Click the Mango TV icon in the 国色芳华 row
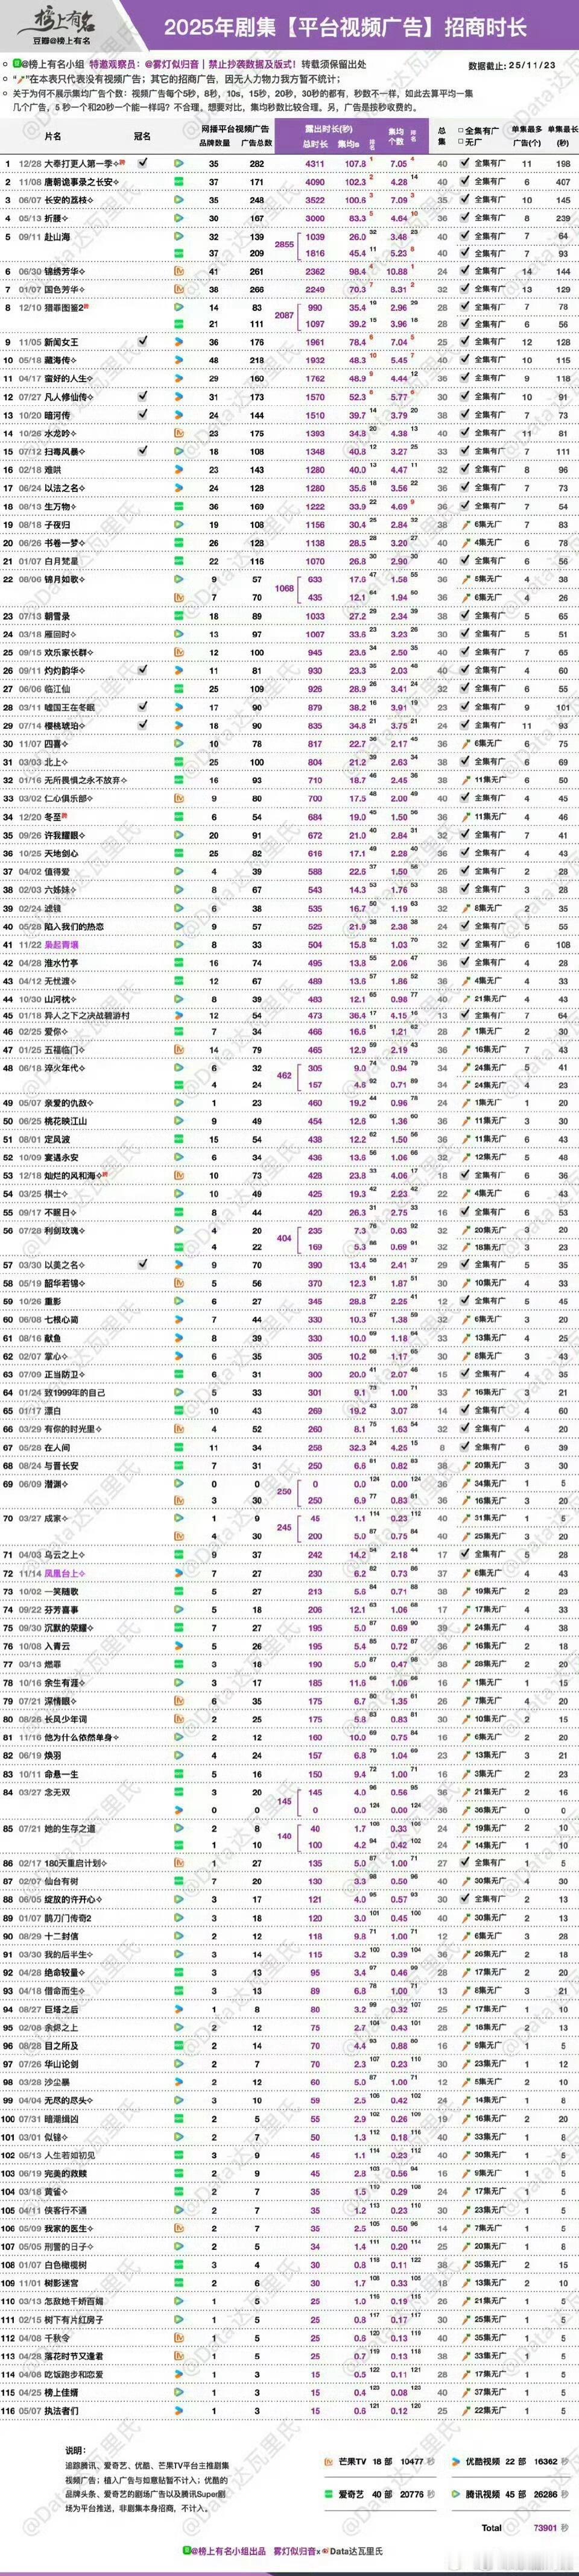The width and height of the screenshot is (579, 2576). [x=179, y=289]
